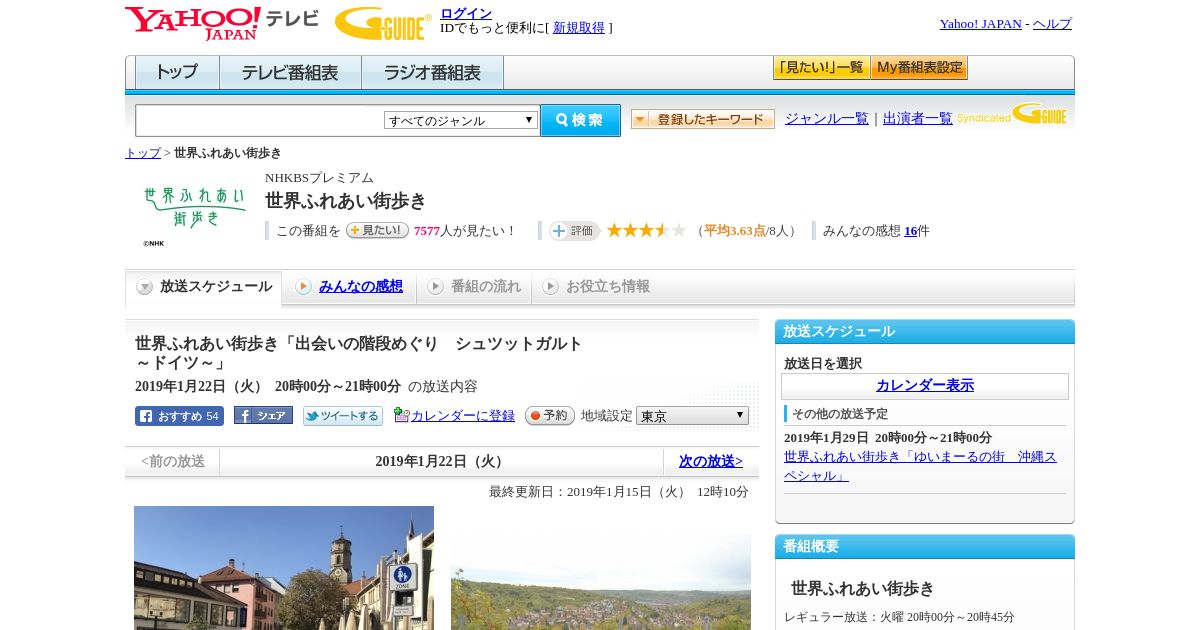Click the star rating graphic

[x=646, y=230]
